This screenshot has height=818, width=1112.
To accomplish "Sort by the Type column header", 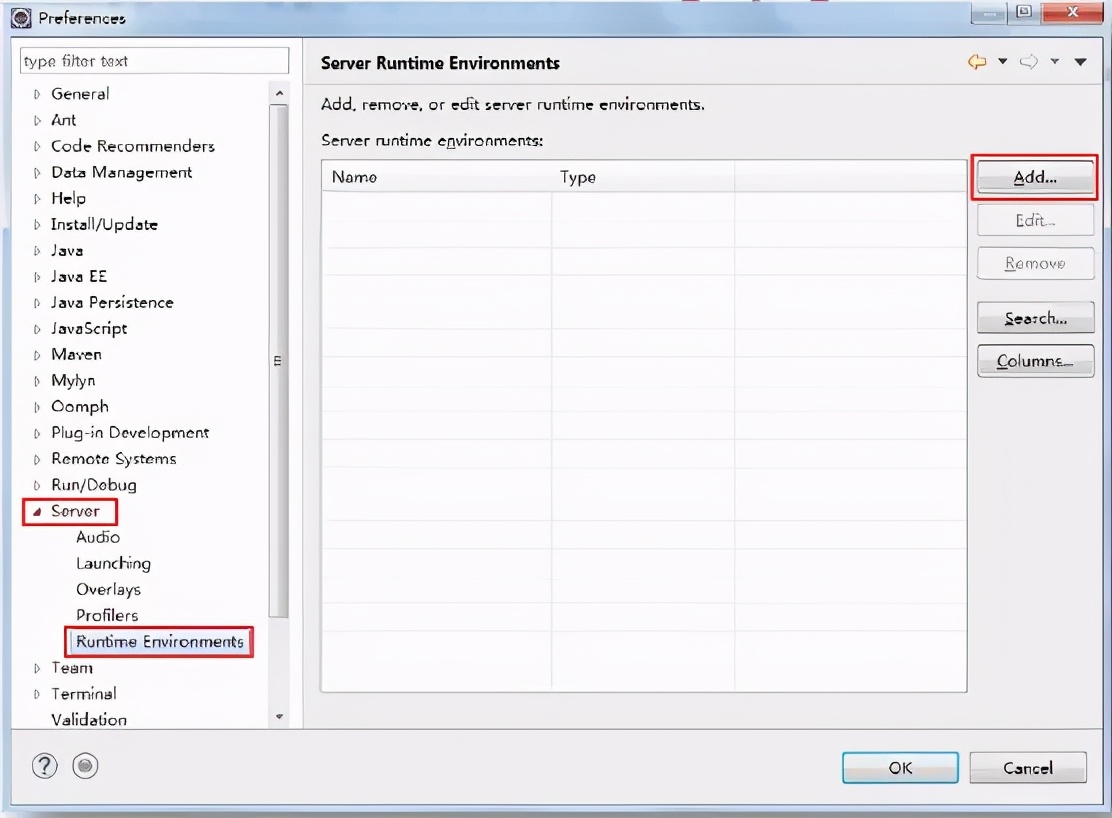I will pyautogui.click(x=643, y=177).
